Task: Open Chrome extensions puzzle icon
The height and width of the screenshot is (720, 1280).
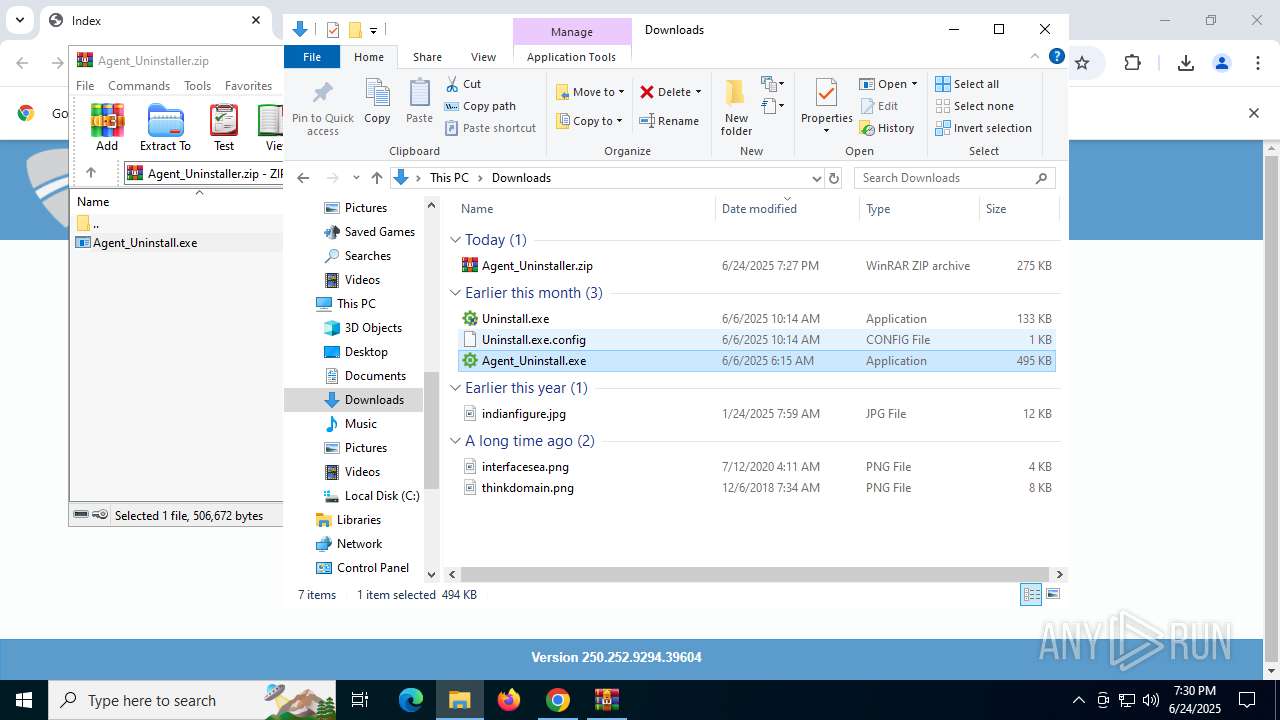Action: tap(1132, 63)
